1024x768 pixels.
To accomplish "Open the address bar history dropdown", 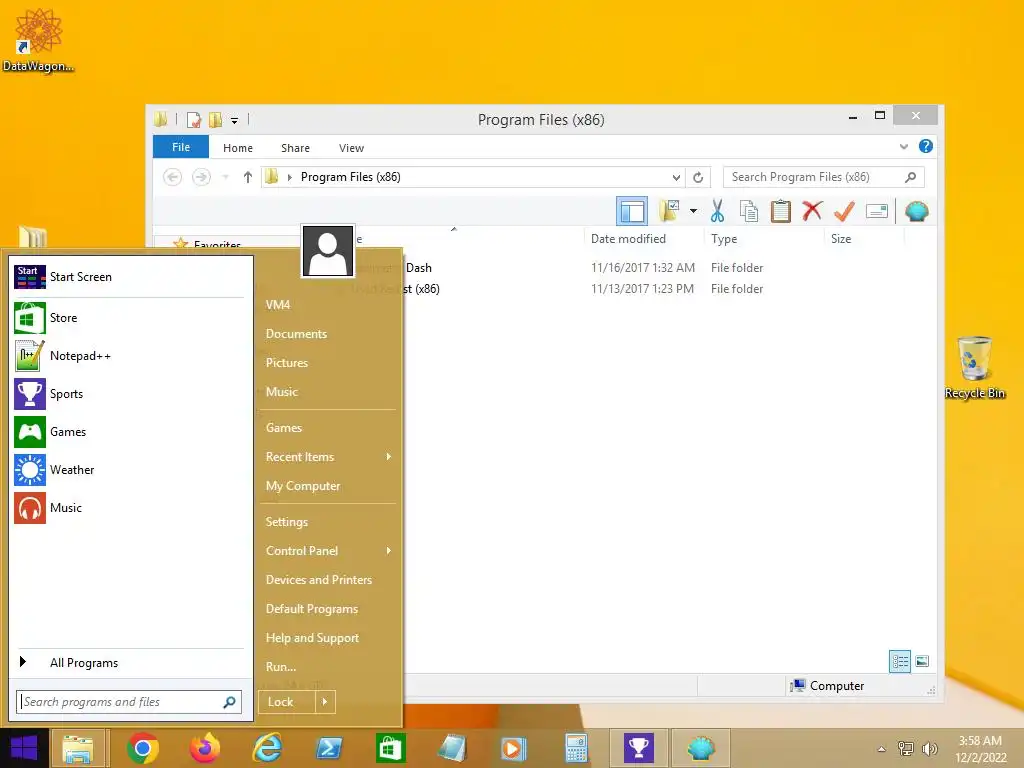I will (676, 177).
